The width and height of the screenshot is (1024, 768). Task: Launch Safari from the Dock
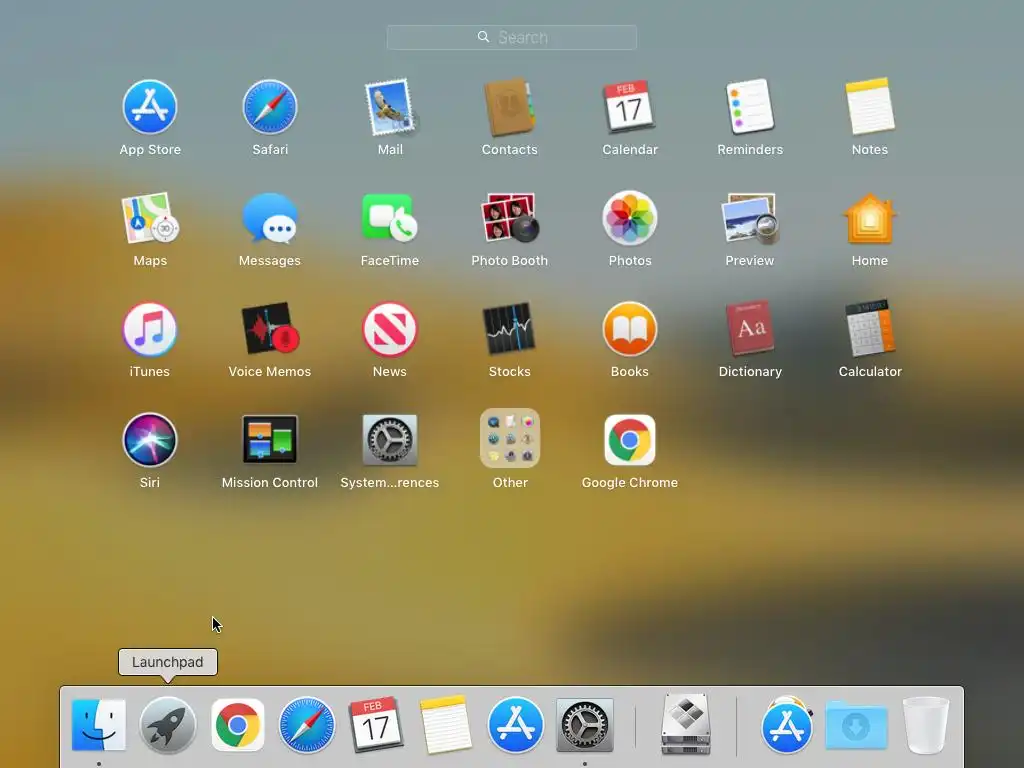tap(306, 725)
